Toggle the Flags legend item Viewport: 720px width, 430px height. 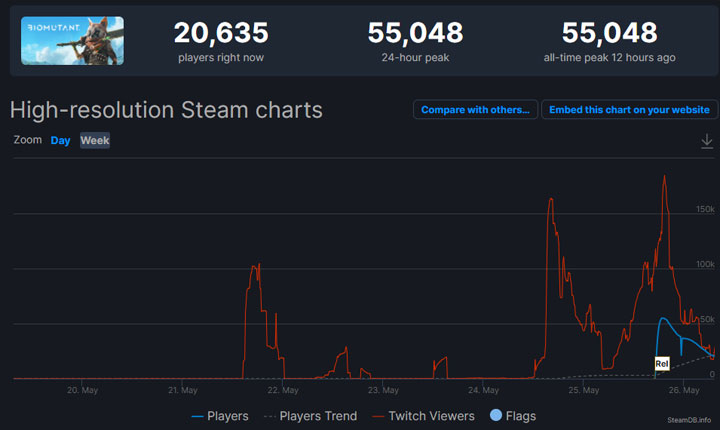coord(513,416)
